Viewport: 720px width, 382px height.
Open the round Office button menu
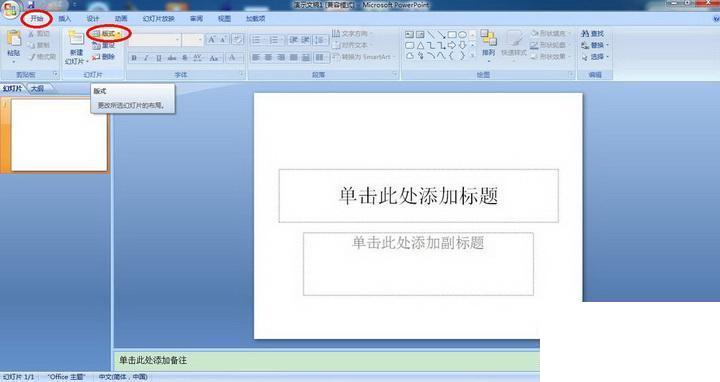click(x=10, y=10)
